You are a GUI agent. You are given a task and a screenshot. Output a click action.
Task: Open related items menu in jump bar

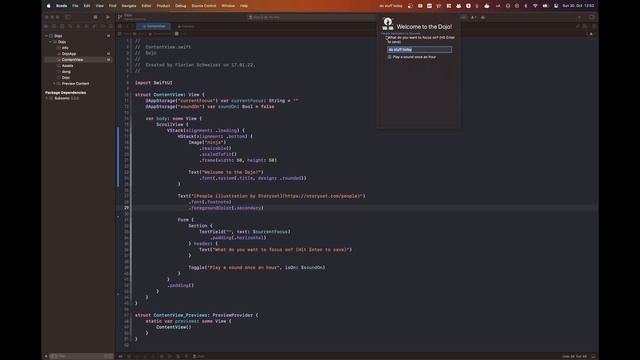point(120,26)
